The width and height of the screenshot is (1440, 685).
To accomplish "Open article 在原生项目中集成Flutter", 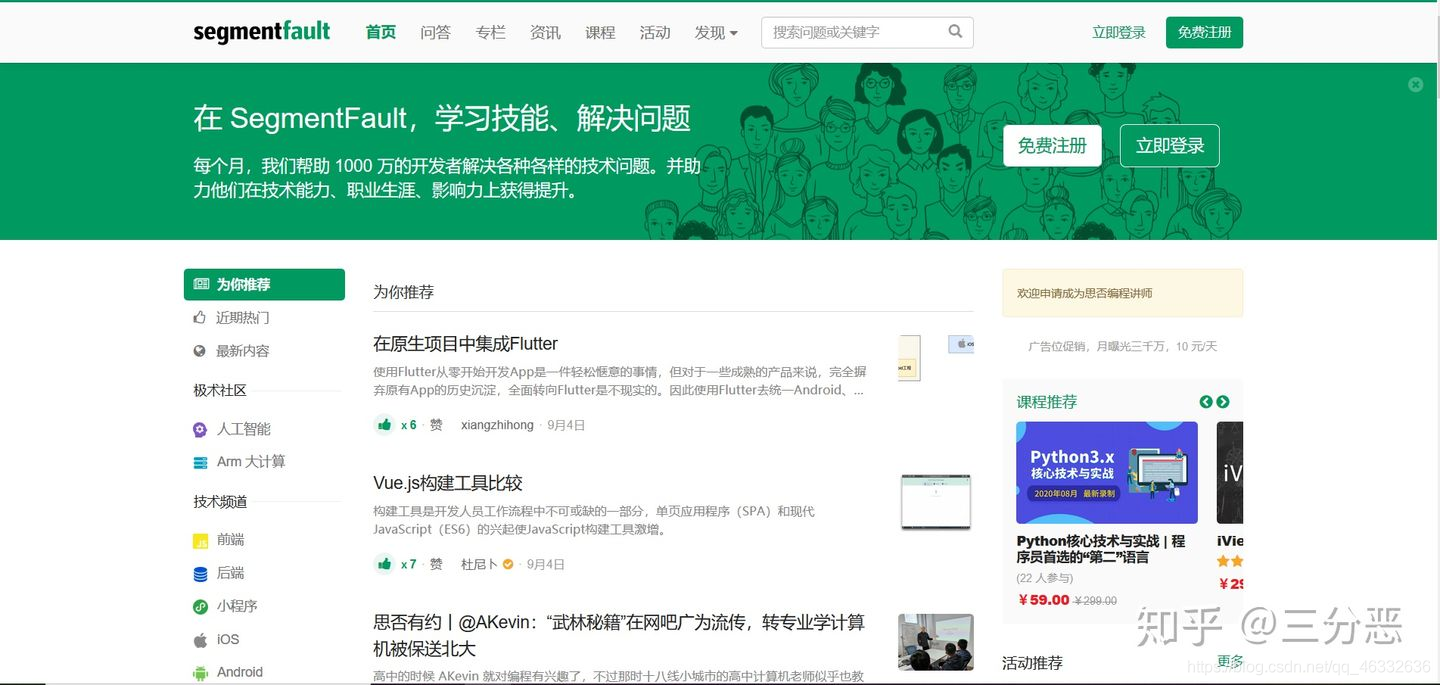I will (x=465, y=344).
